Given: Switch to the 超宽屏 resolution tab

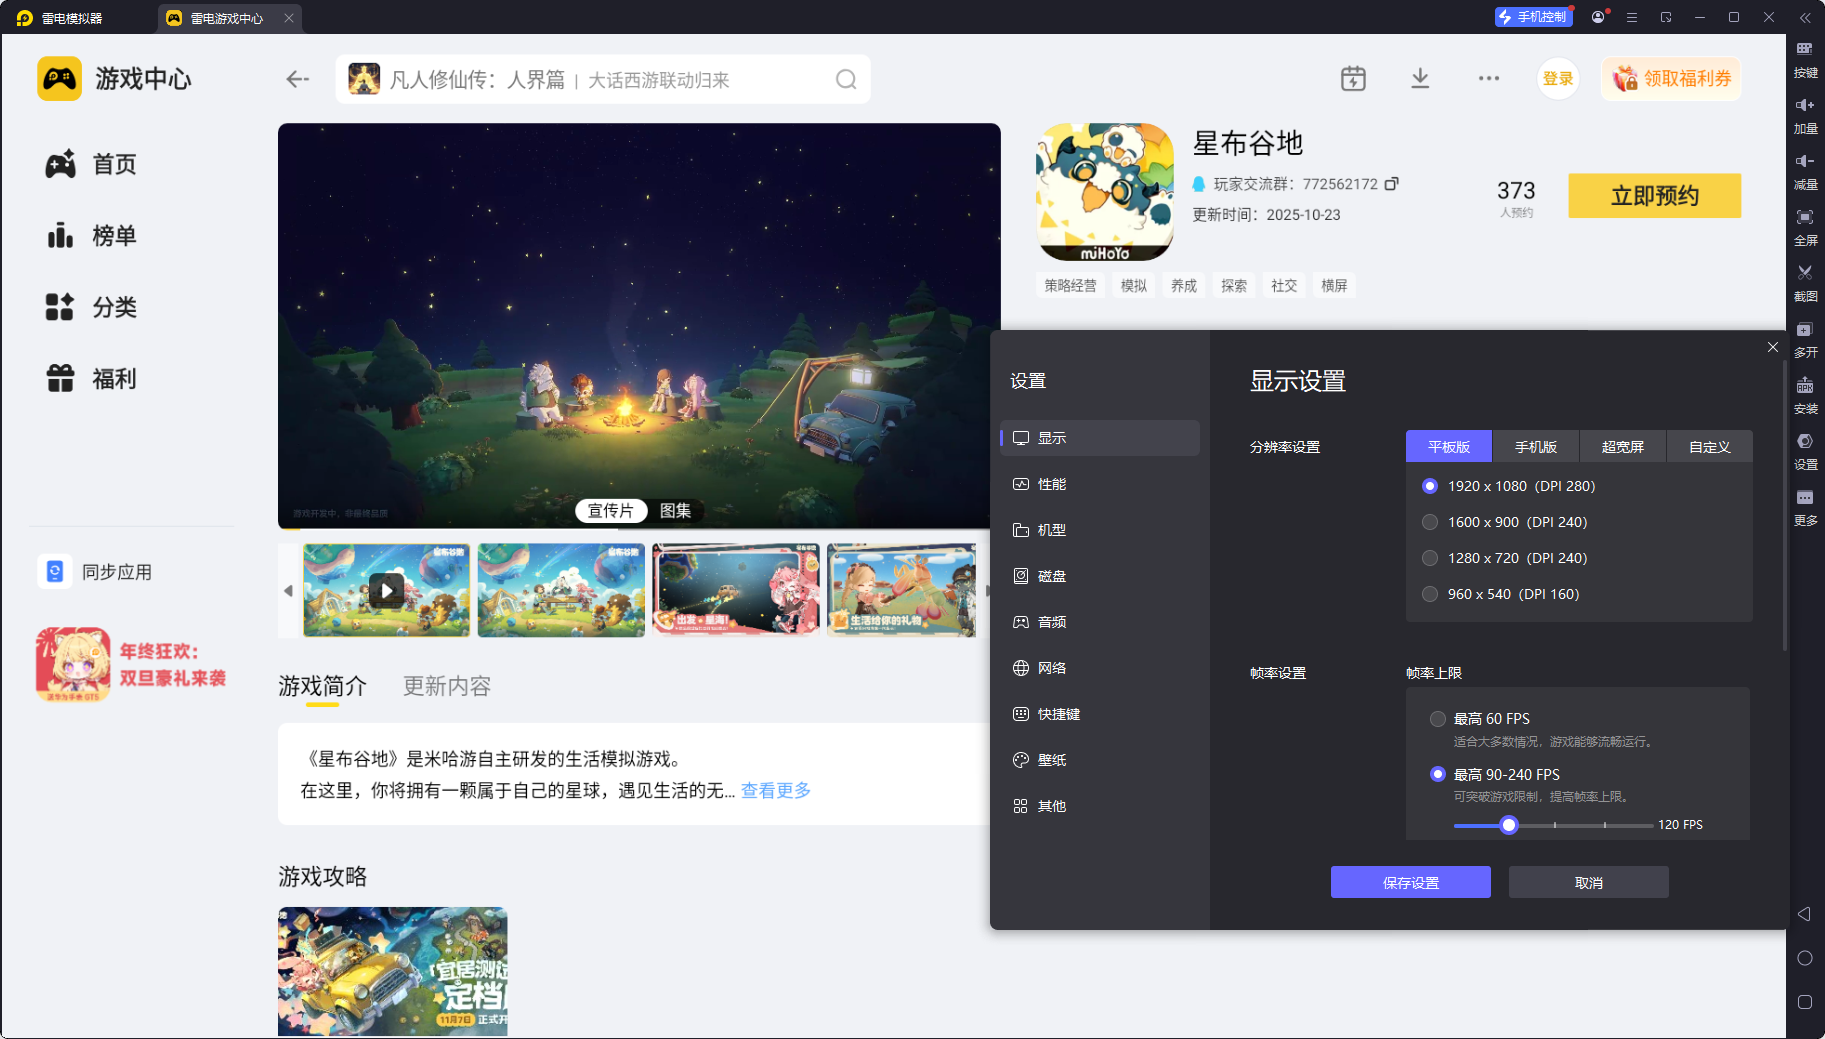Looking at the screenshot, I should [x=1623, y=446].
